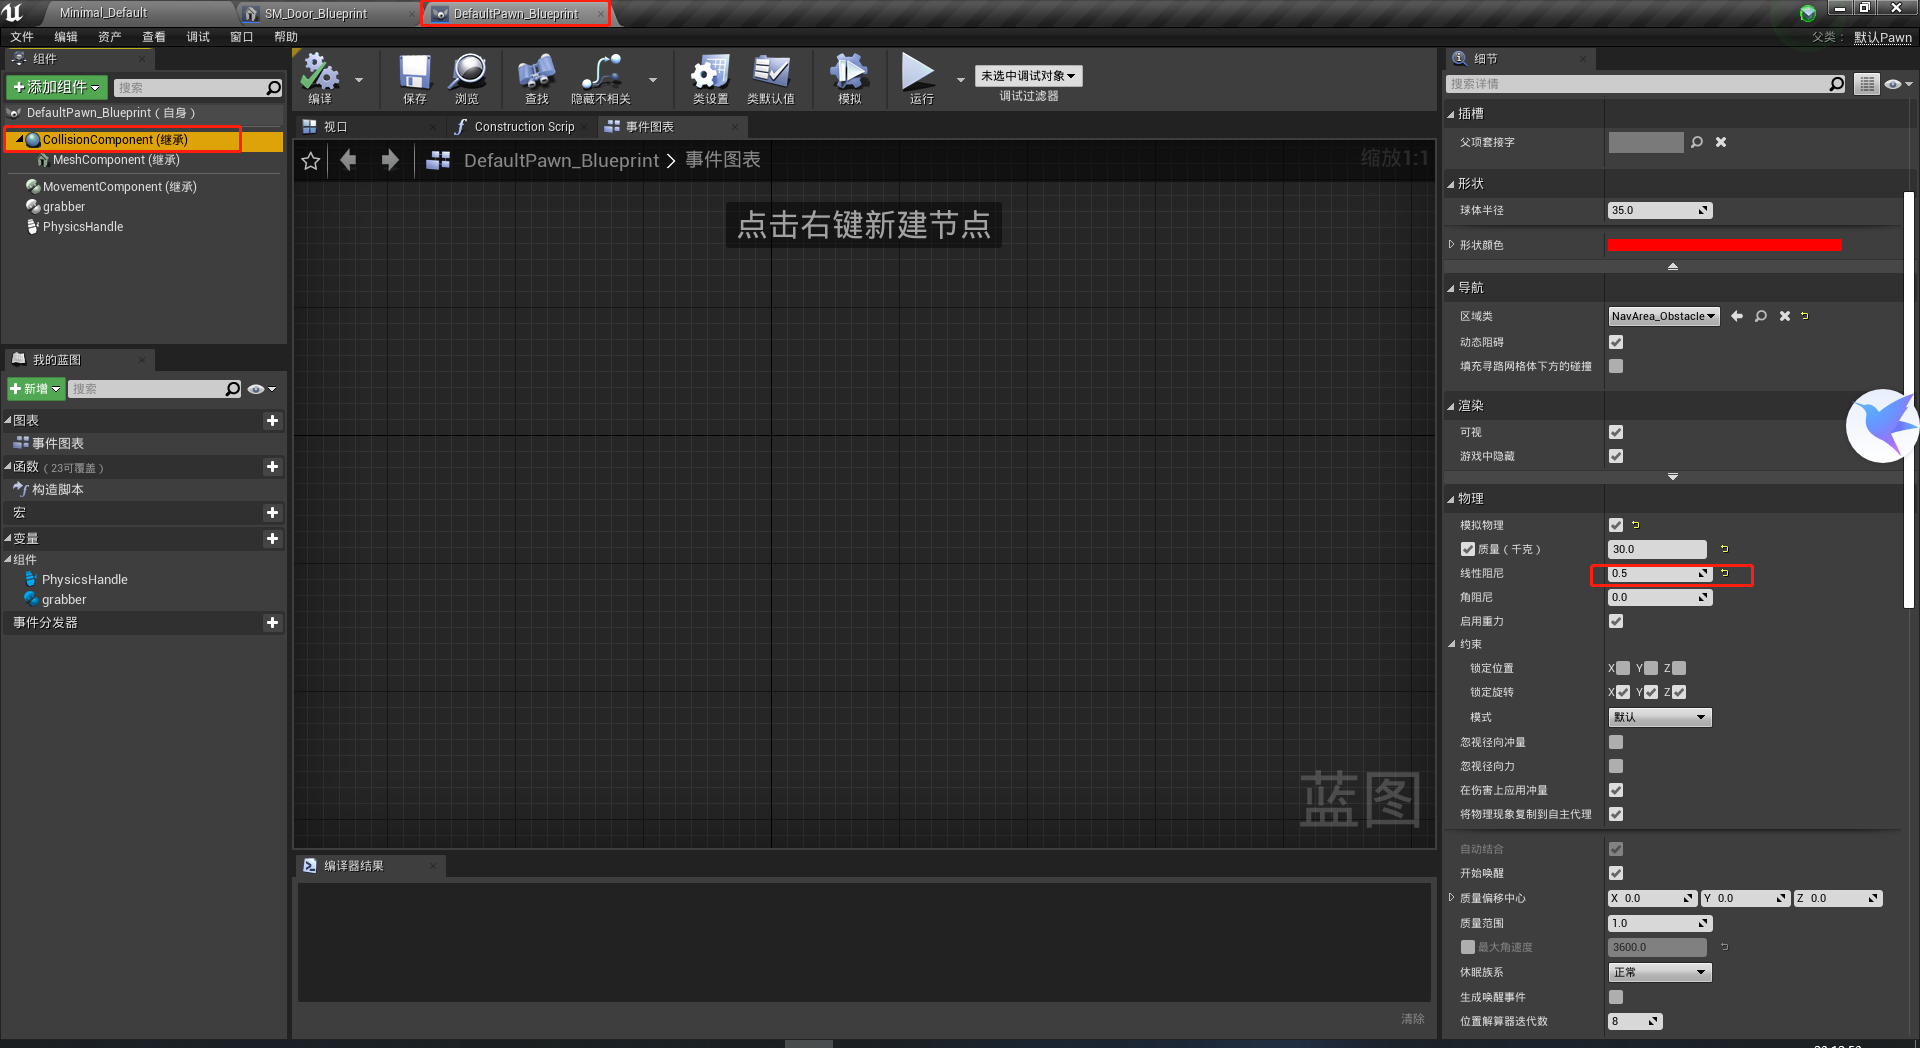Toggle the 模拟物理 checkbox
The width and height of the screenshot is (1920, 1048).
click(x=1616, y=525)
